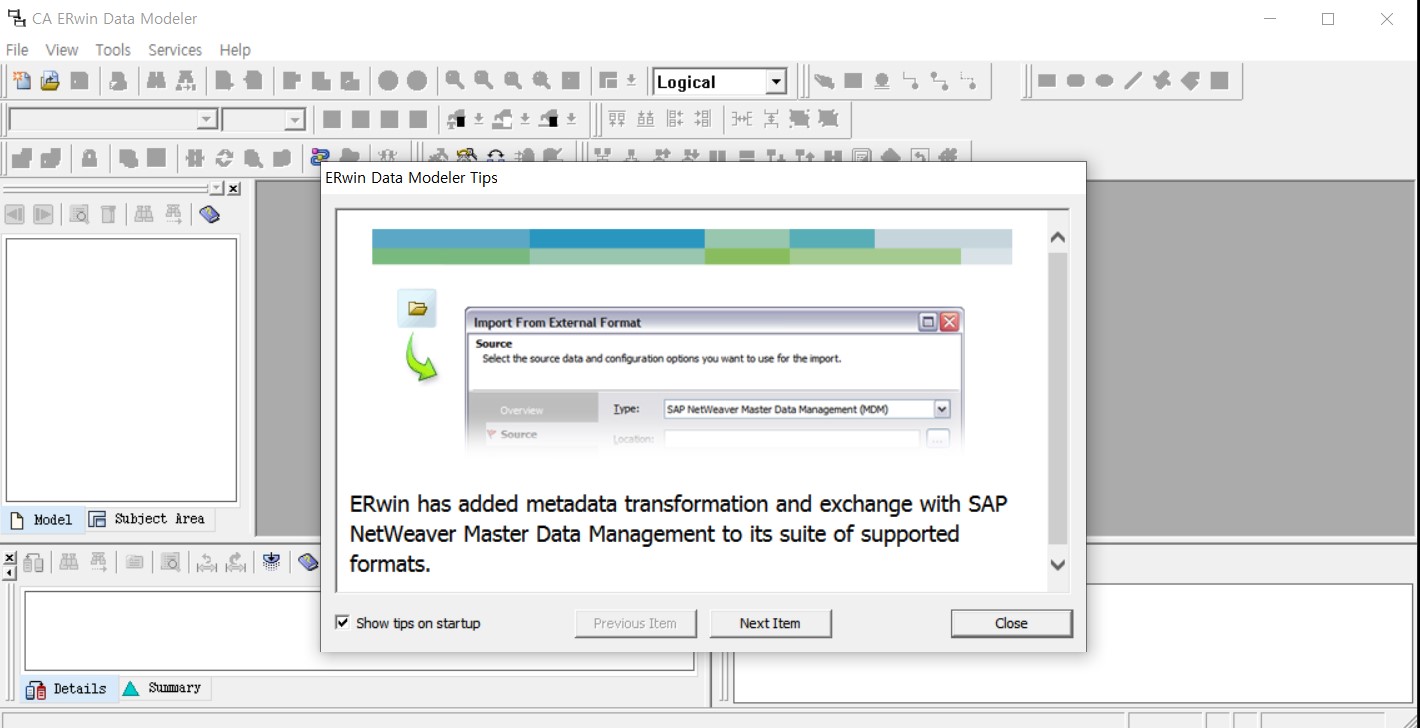Select the Rounded rectangle drawing tool
Image resolution: width=1420 pixels, height=728 pixels.
[1076, 81]
